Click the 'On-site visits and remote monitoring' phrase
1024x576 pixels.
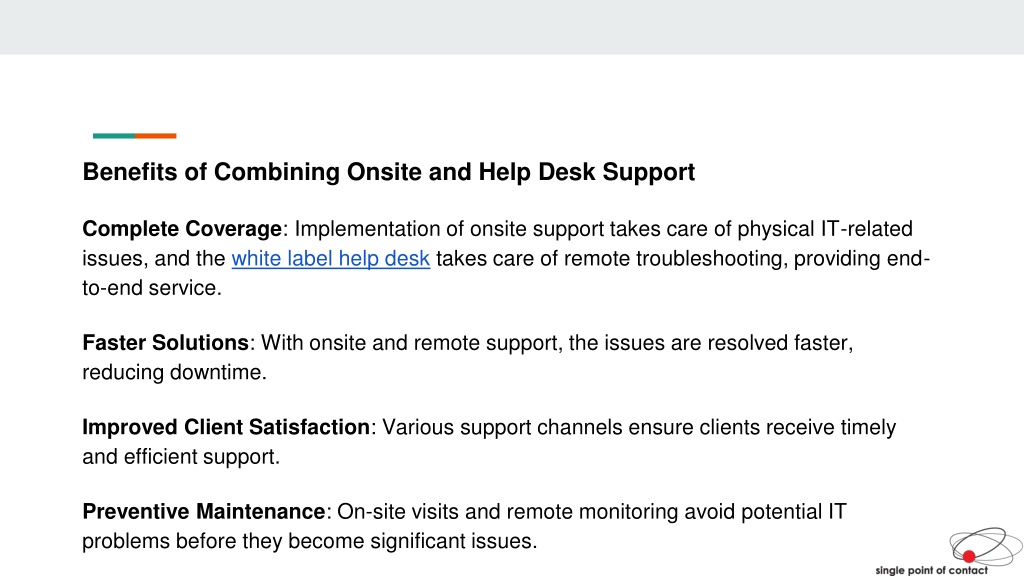coord(507,511)
